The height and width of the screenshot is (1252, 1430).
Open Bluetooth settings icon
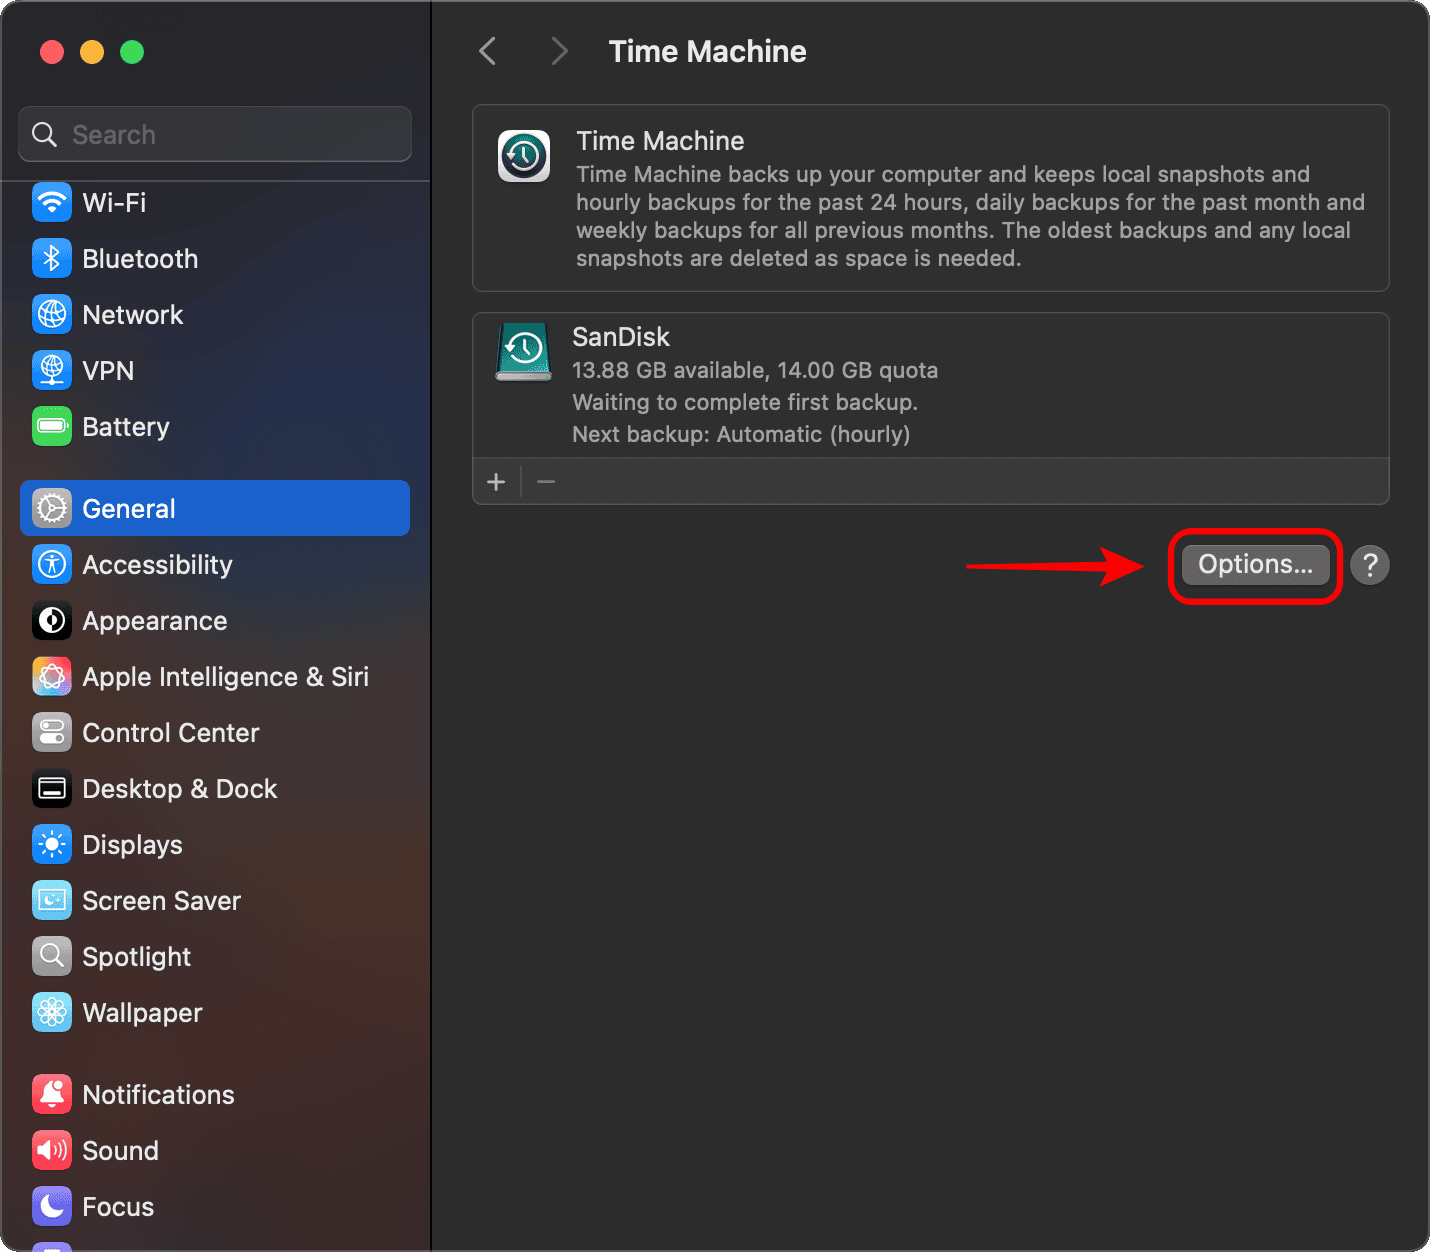pos(52,259)
